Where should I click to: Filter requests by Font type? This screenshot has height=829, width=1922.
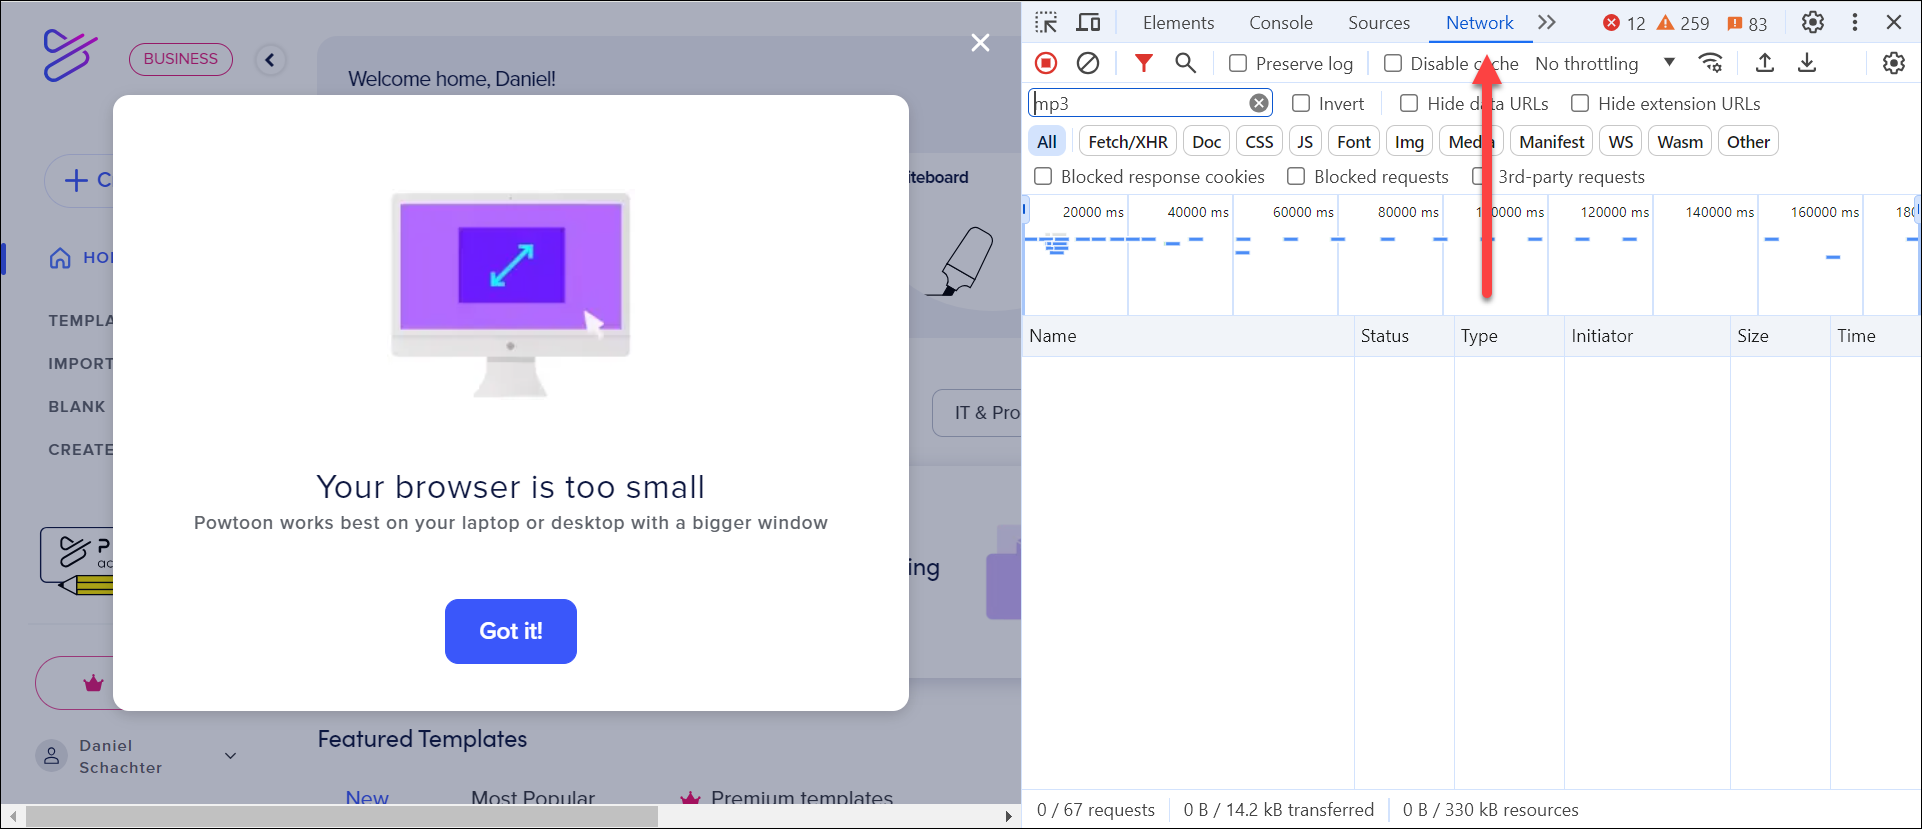pos(1354,142)
